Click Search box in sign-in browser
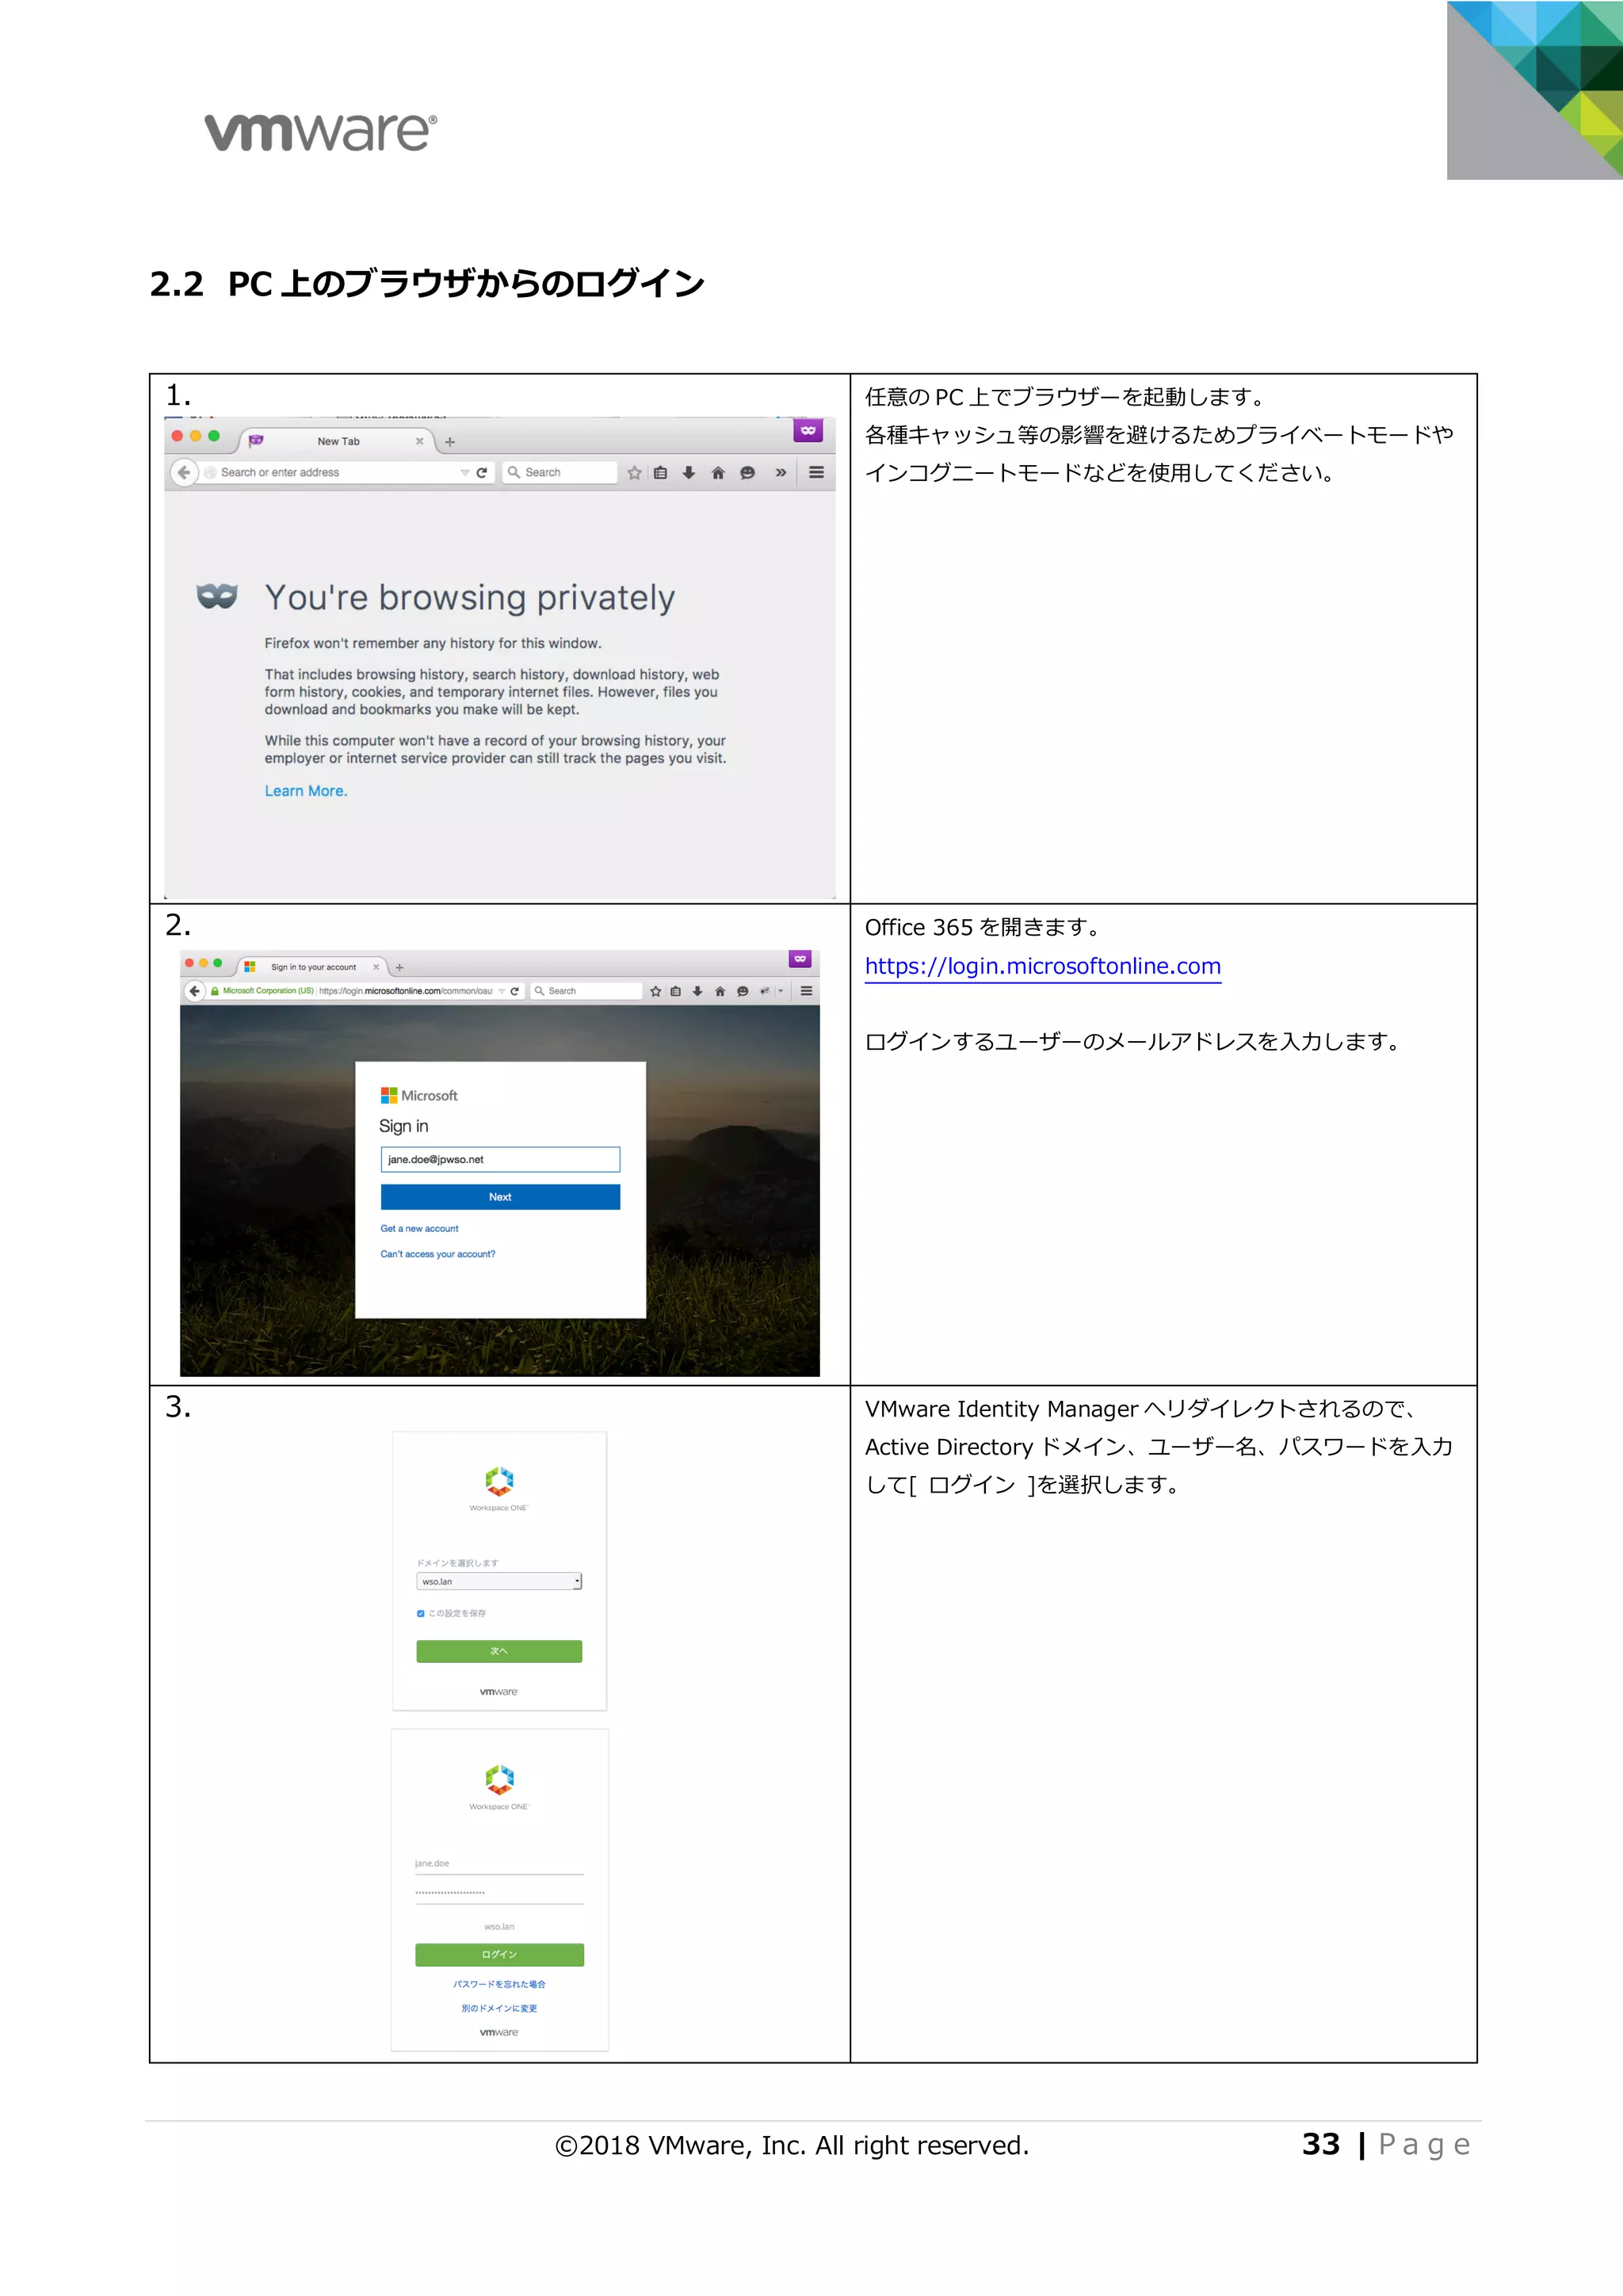This screenshot has height=2296, width=1623. 586,991
